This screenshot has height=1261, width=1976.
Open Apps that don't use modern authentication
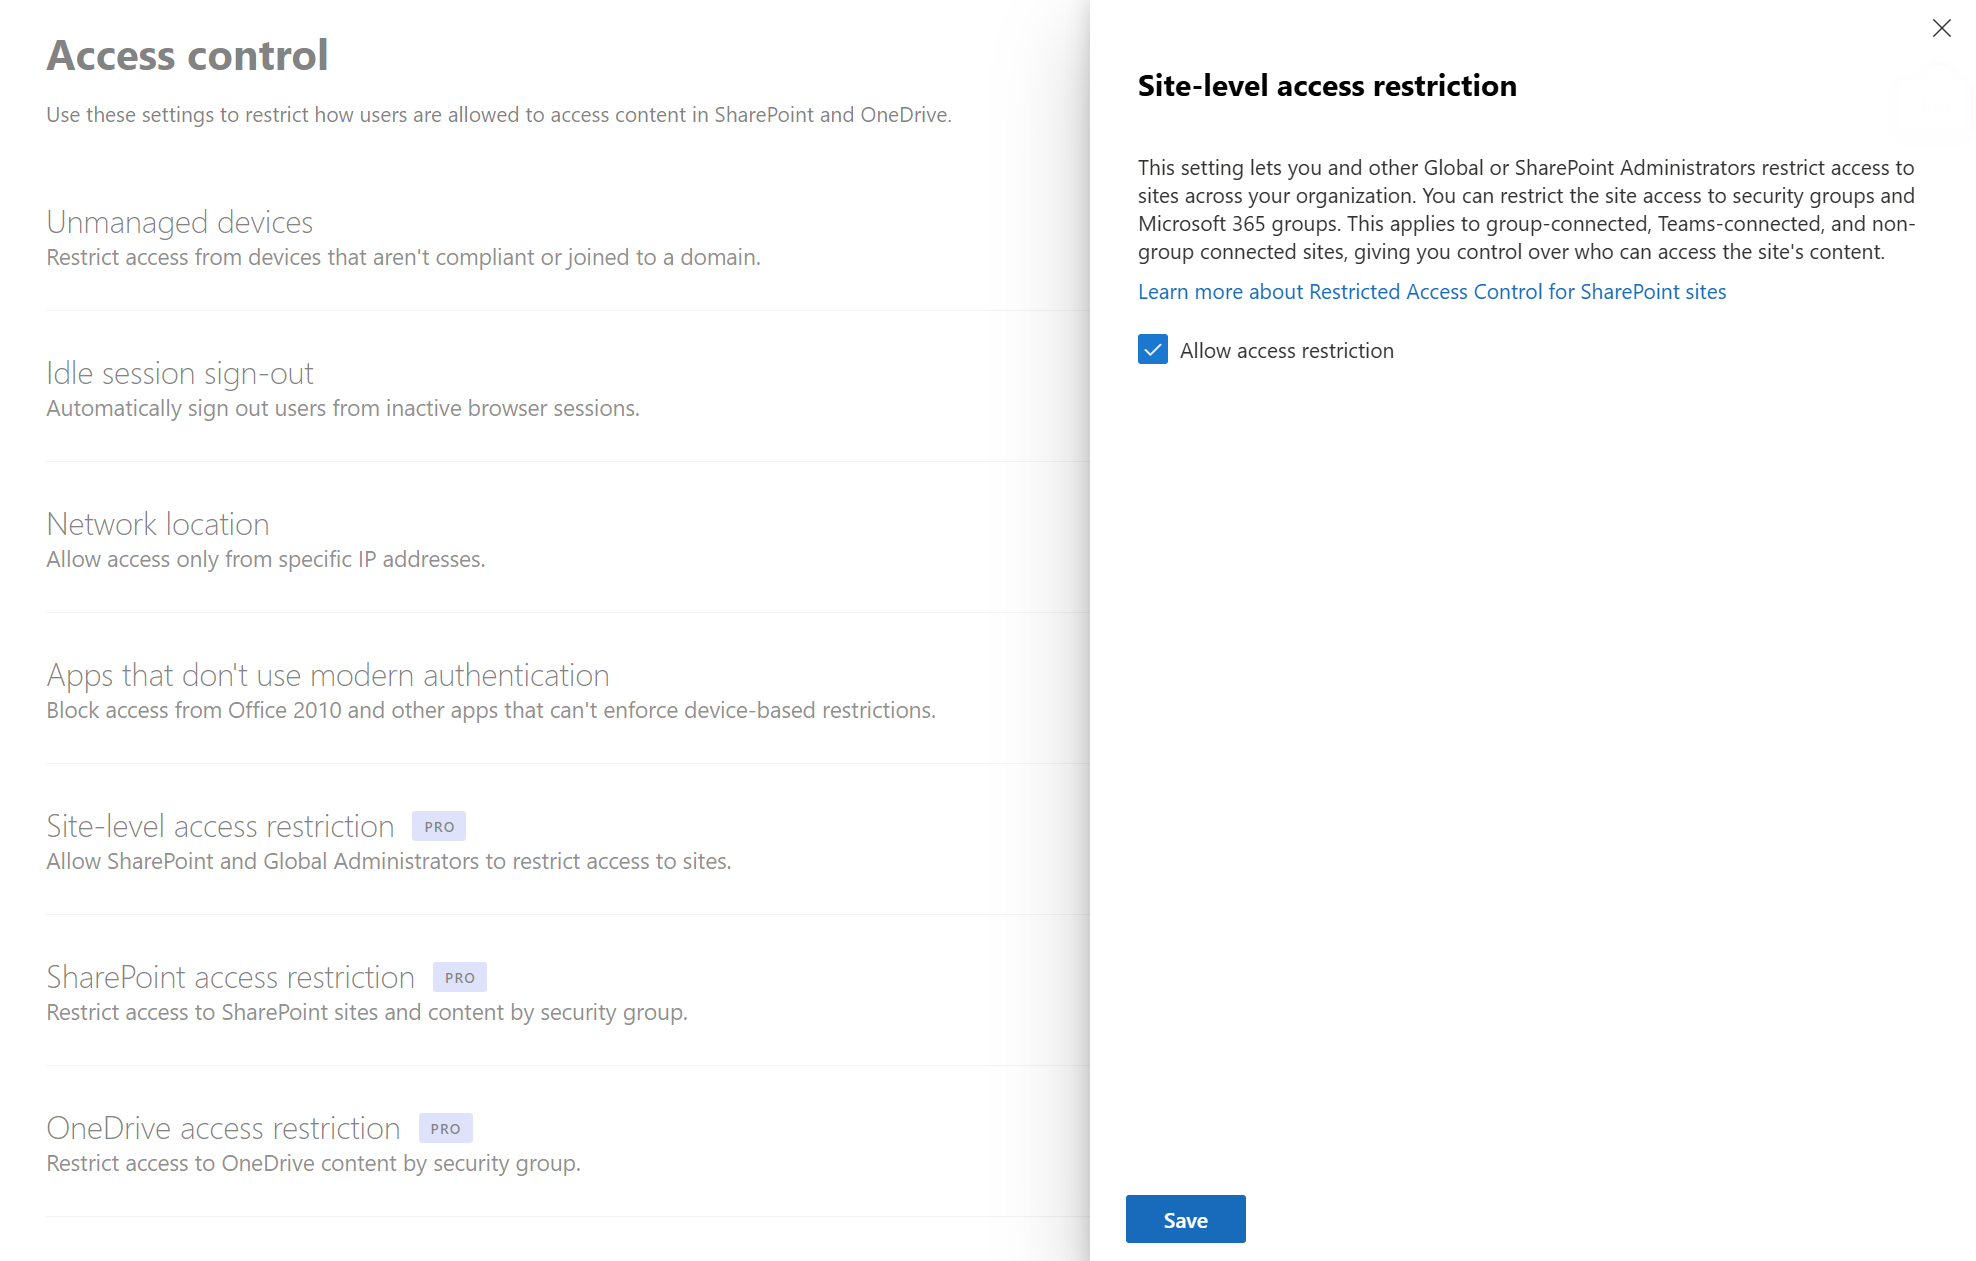328,675
